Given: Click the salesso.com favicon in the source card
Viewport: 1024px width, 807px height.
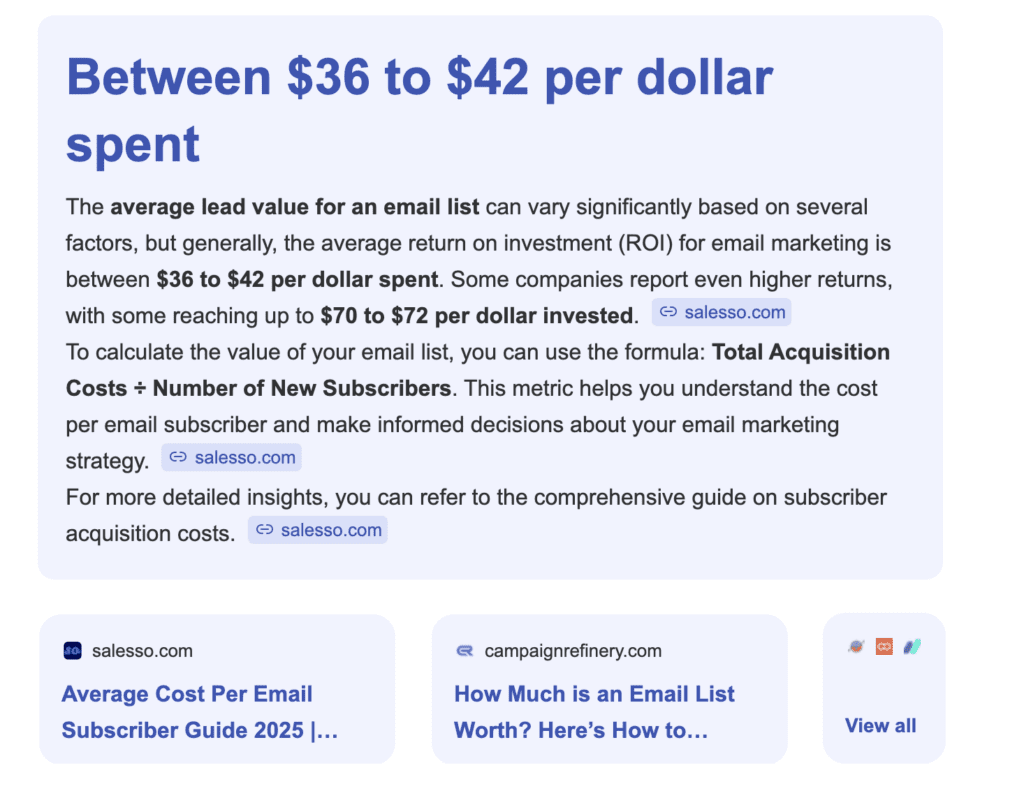Looking at the screenshot, I should [x=71, y=651].
